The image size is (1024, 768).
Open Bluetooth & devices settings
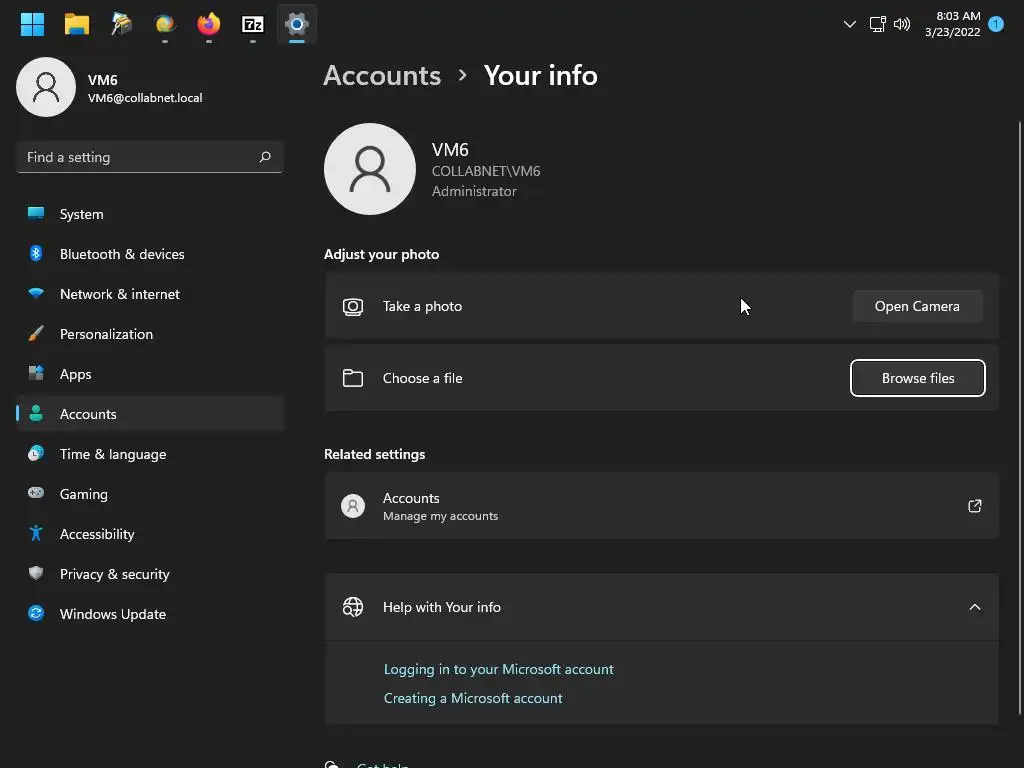[122, 254]
